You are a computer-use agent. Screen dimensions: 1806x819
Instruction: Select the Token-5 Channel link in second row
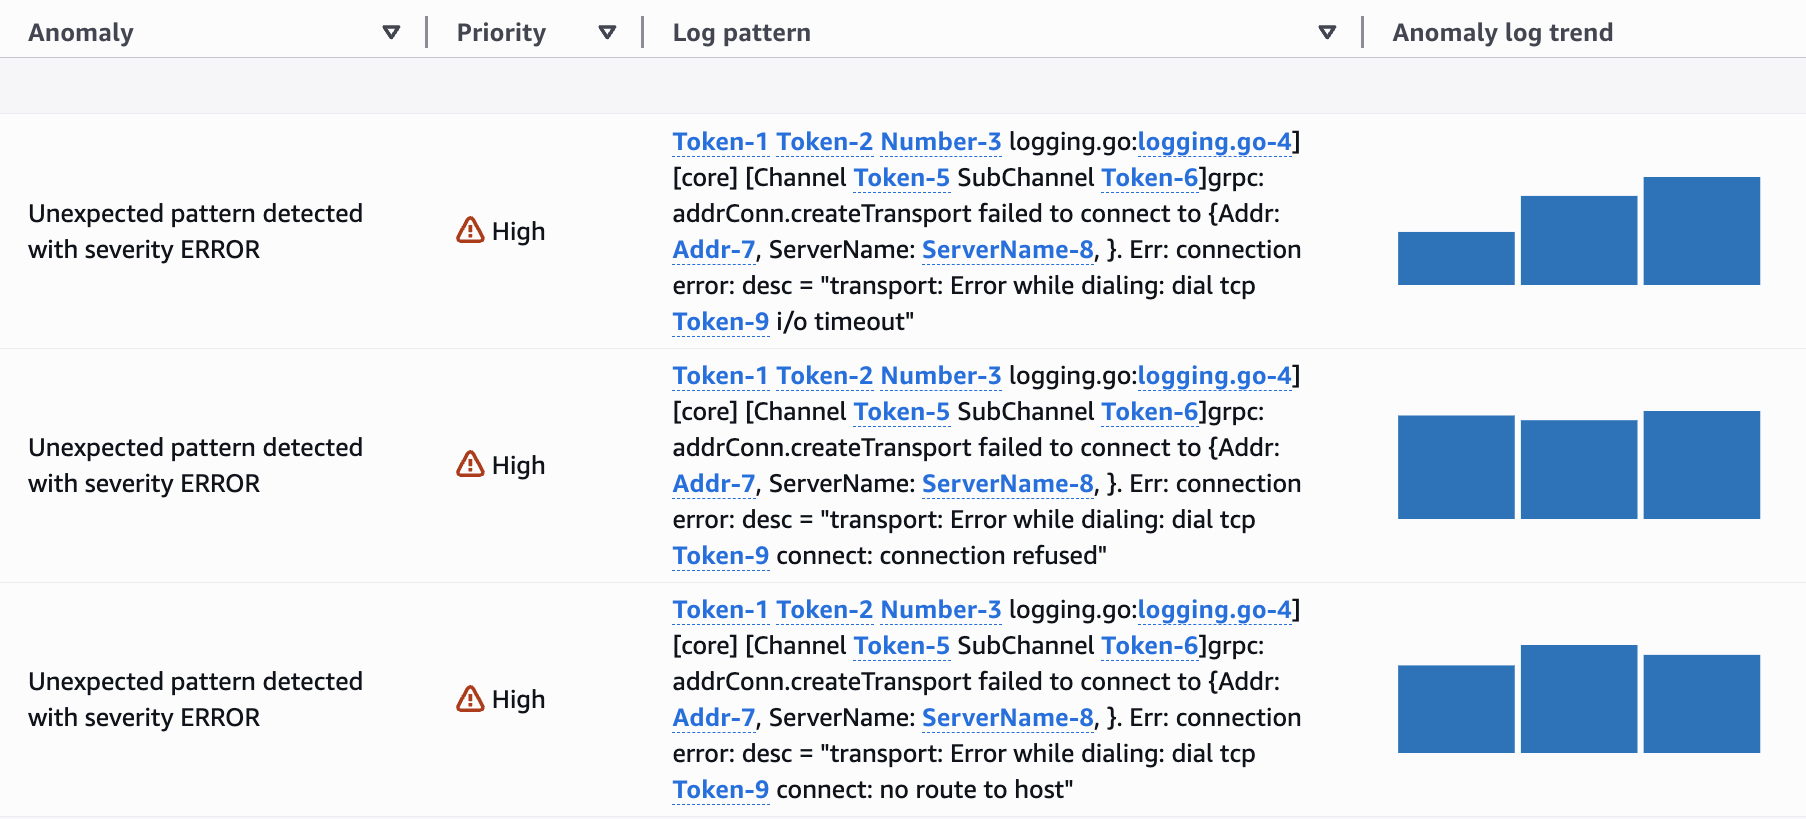[x=902, y=412]
